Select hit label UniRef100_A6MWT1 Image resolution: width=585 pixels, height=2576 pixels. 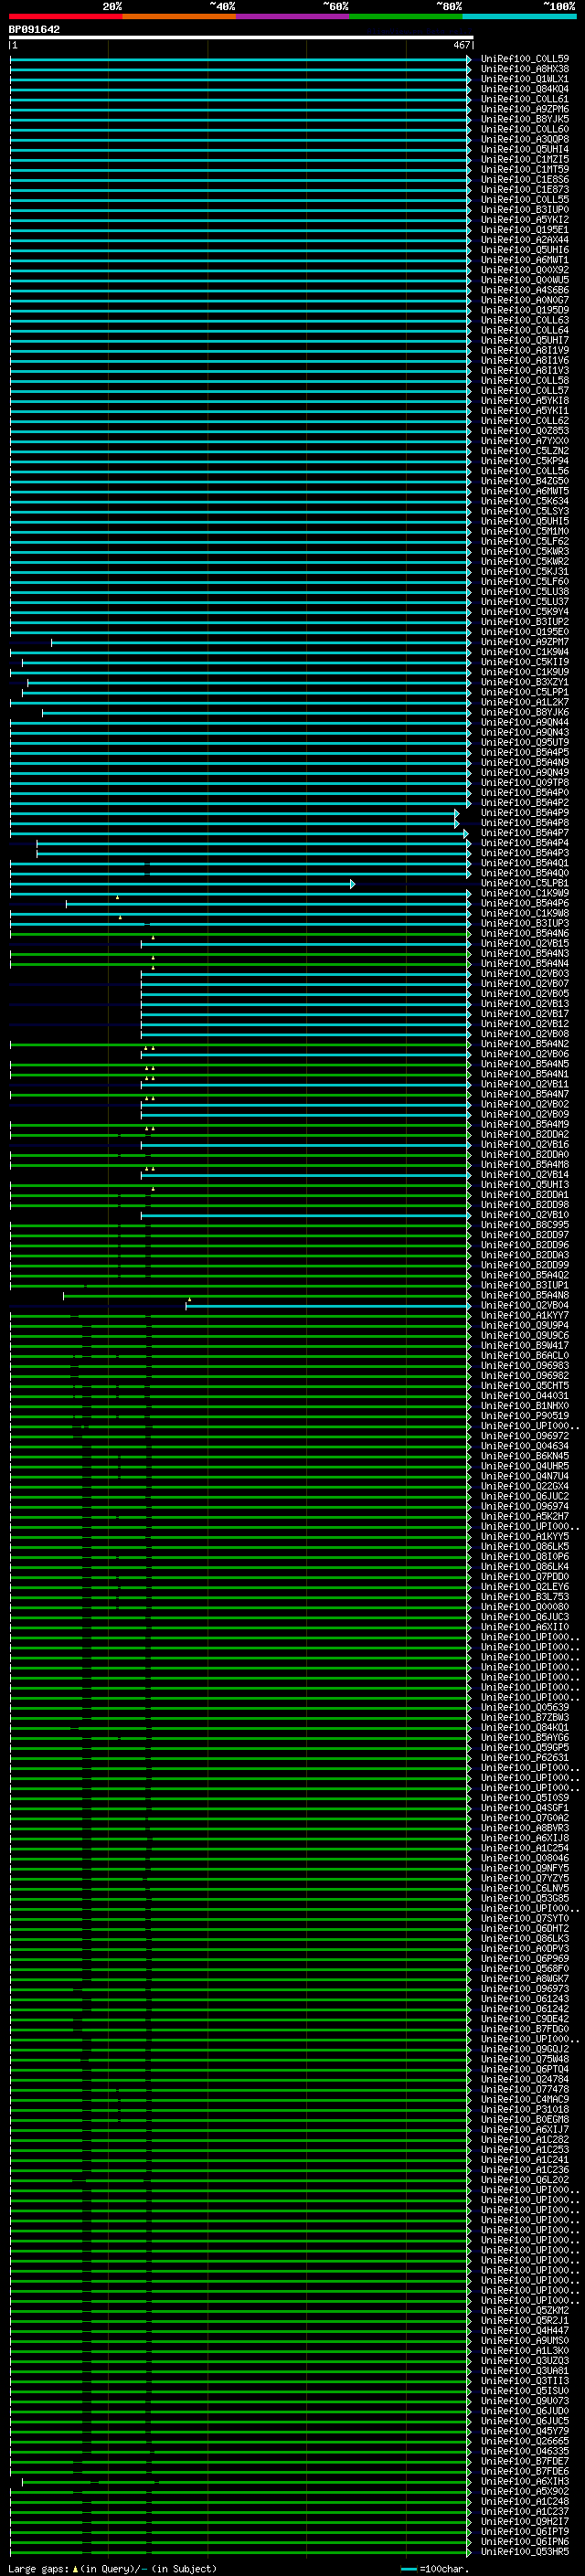(x=525, y=260)
